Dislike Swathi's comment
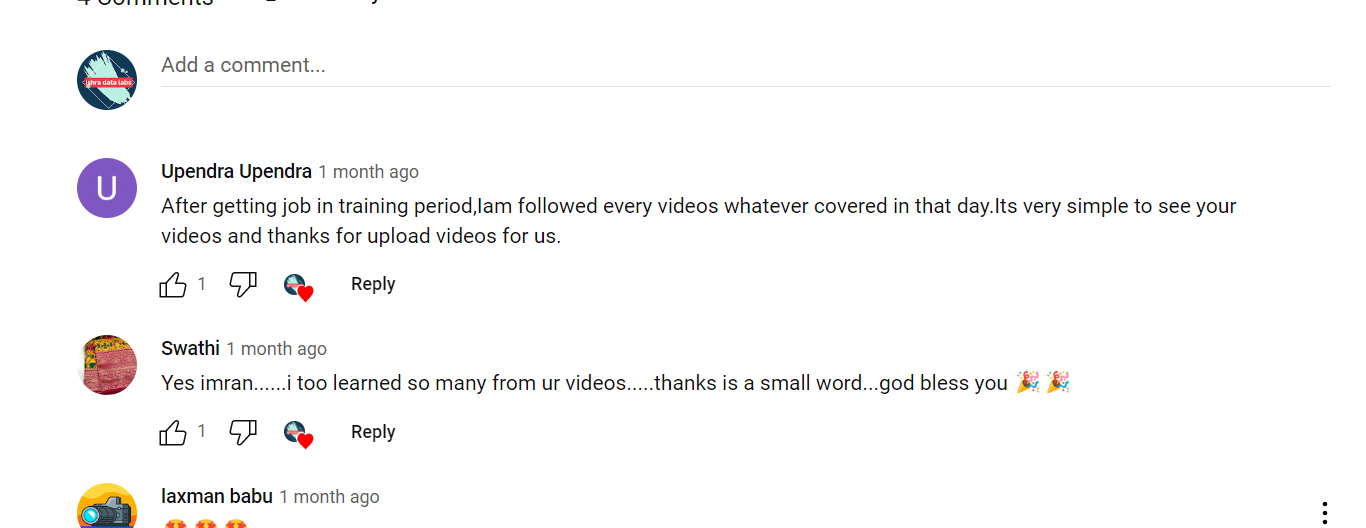The height and width of the screenshot is (528, 1366). [x=243, y=433]
